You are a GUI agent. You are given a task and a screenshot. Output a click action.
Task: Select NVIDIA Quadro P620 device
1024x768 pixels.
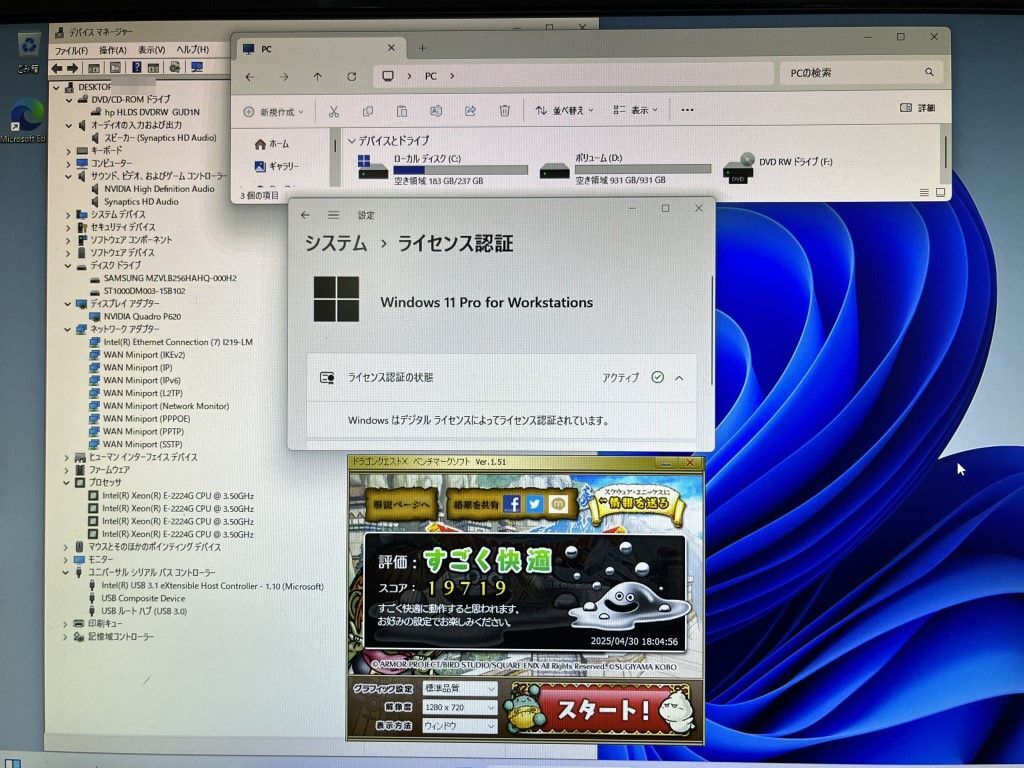pos(135,317)
